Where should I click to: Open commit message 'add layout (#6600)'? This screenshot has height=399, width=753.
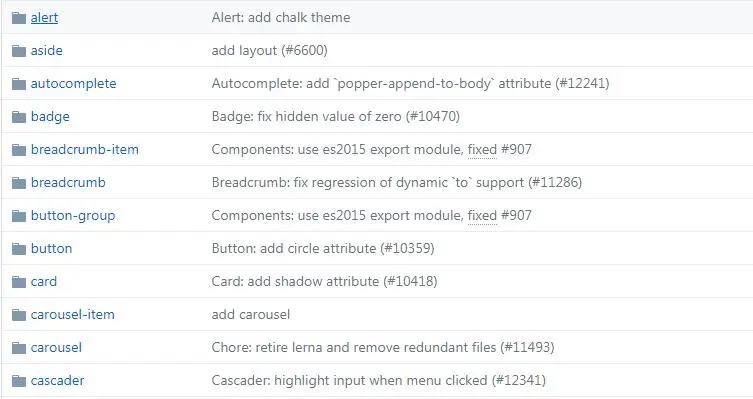click(269, 50)
